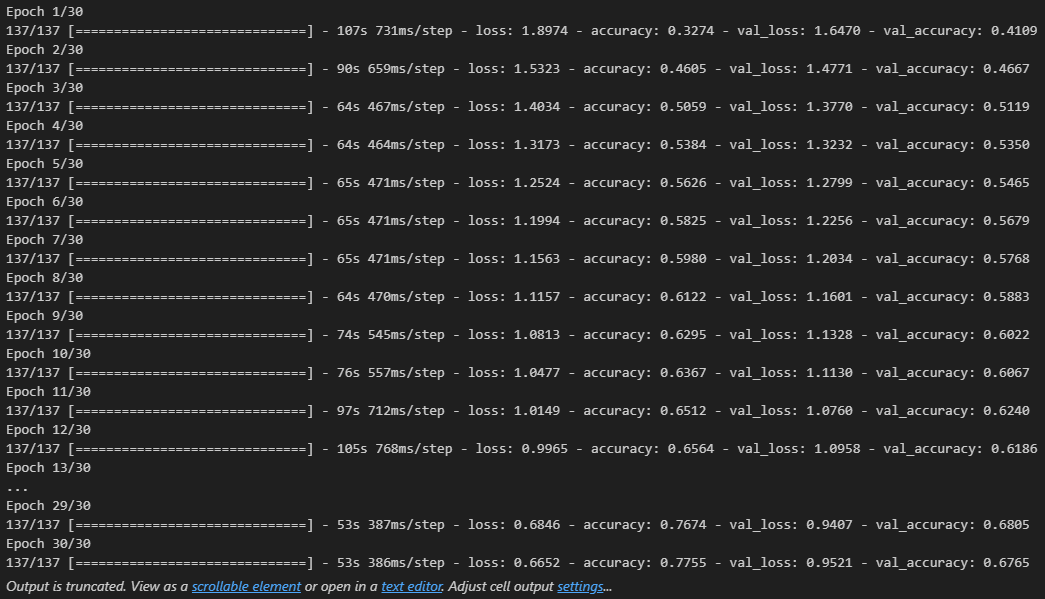Click '97s 712ms/step' timing text
Image resolution: width=1045 pixels, height=599 pixels.
(390, 410)
